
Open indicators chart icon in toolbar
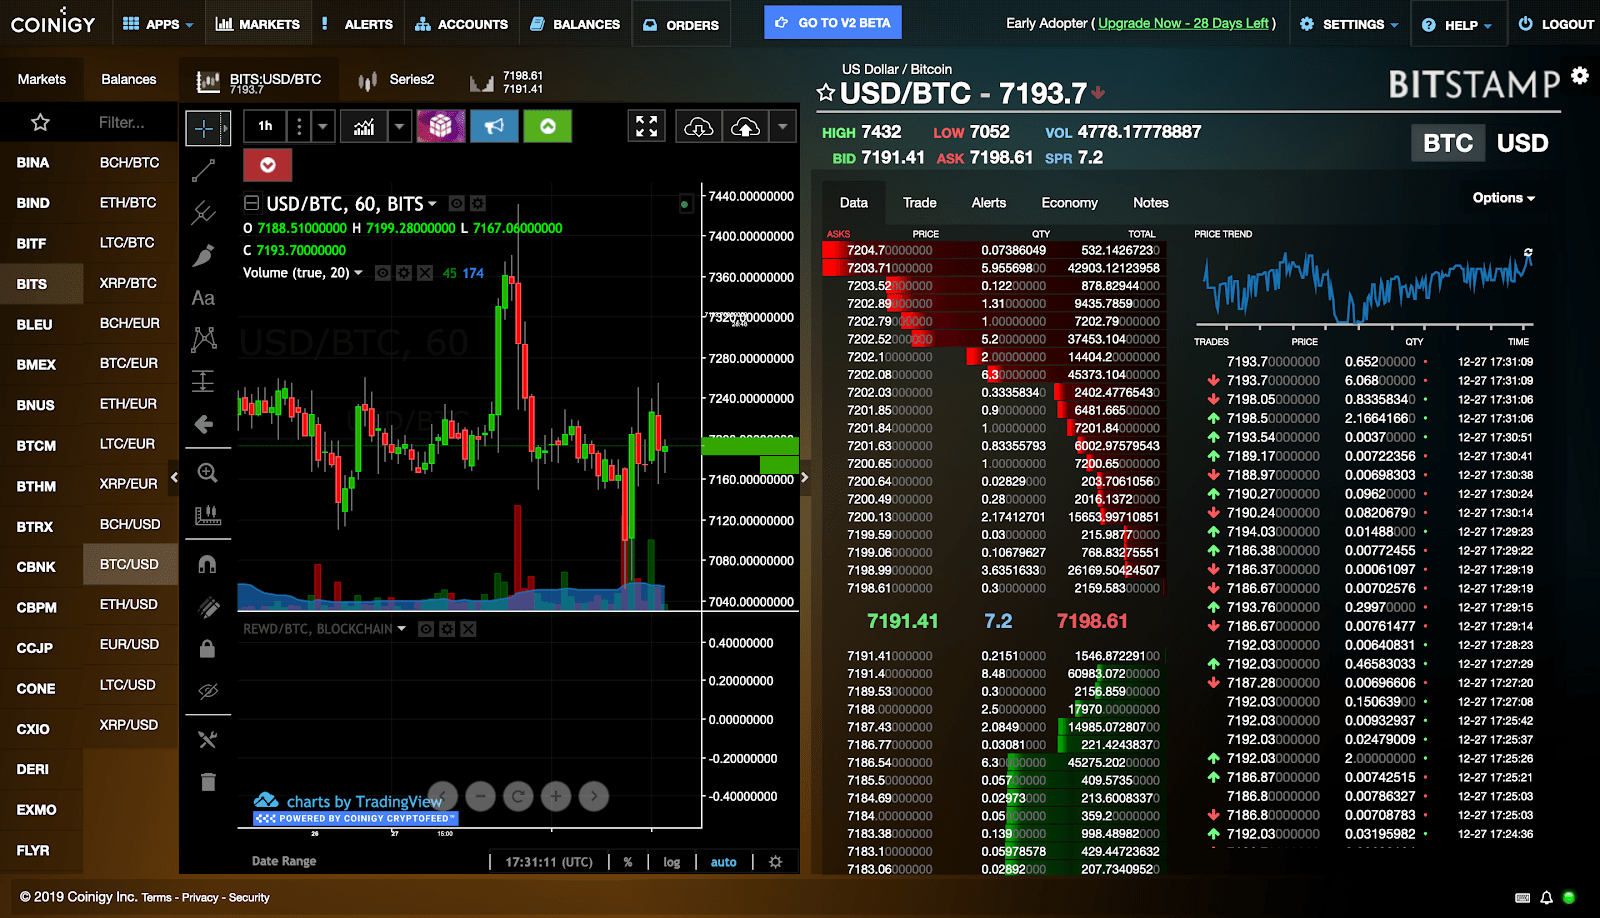tap(364, 126)
